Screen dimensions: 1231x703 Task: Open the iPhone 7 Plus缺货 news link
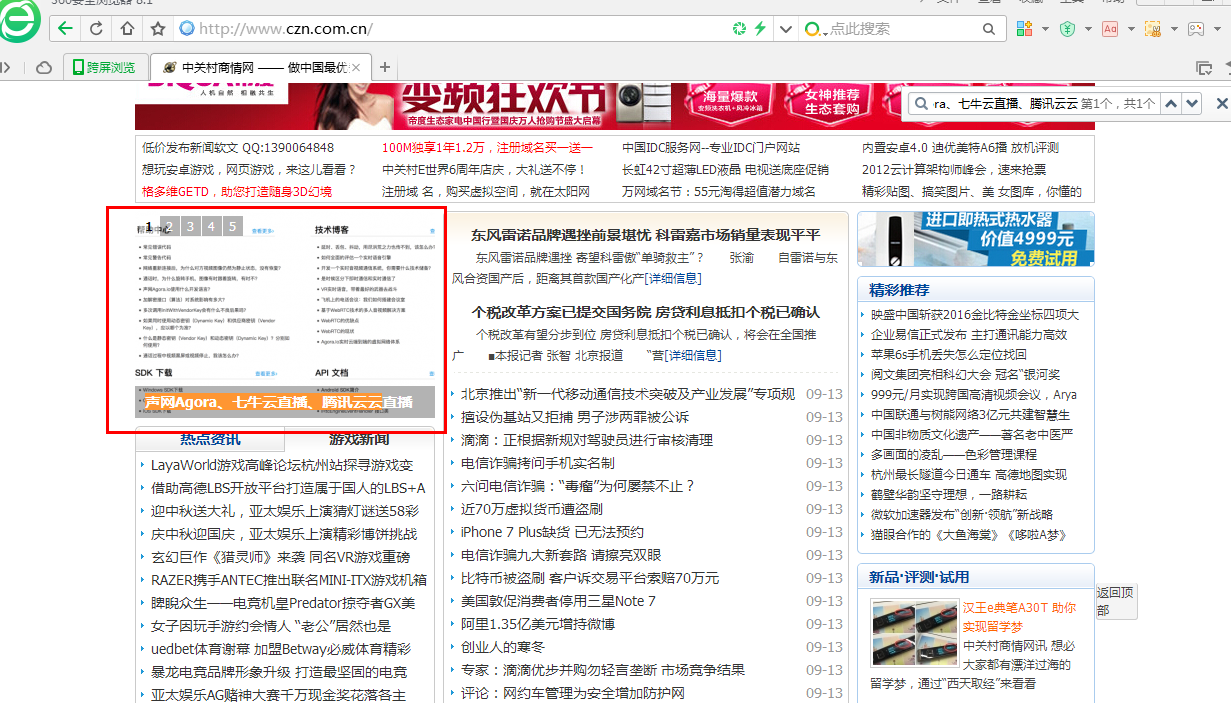pyautogui.click(x=552, y=532)
